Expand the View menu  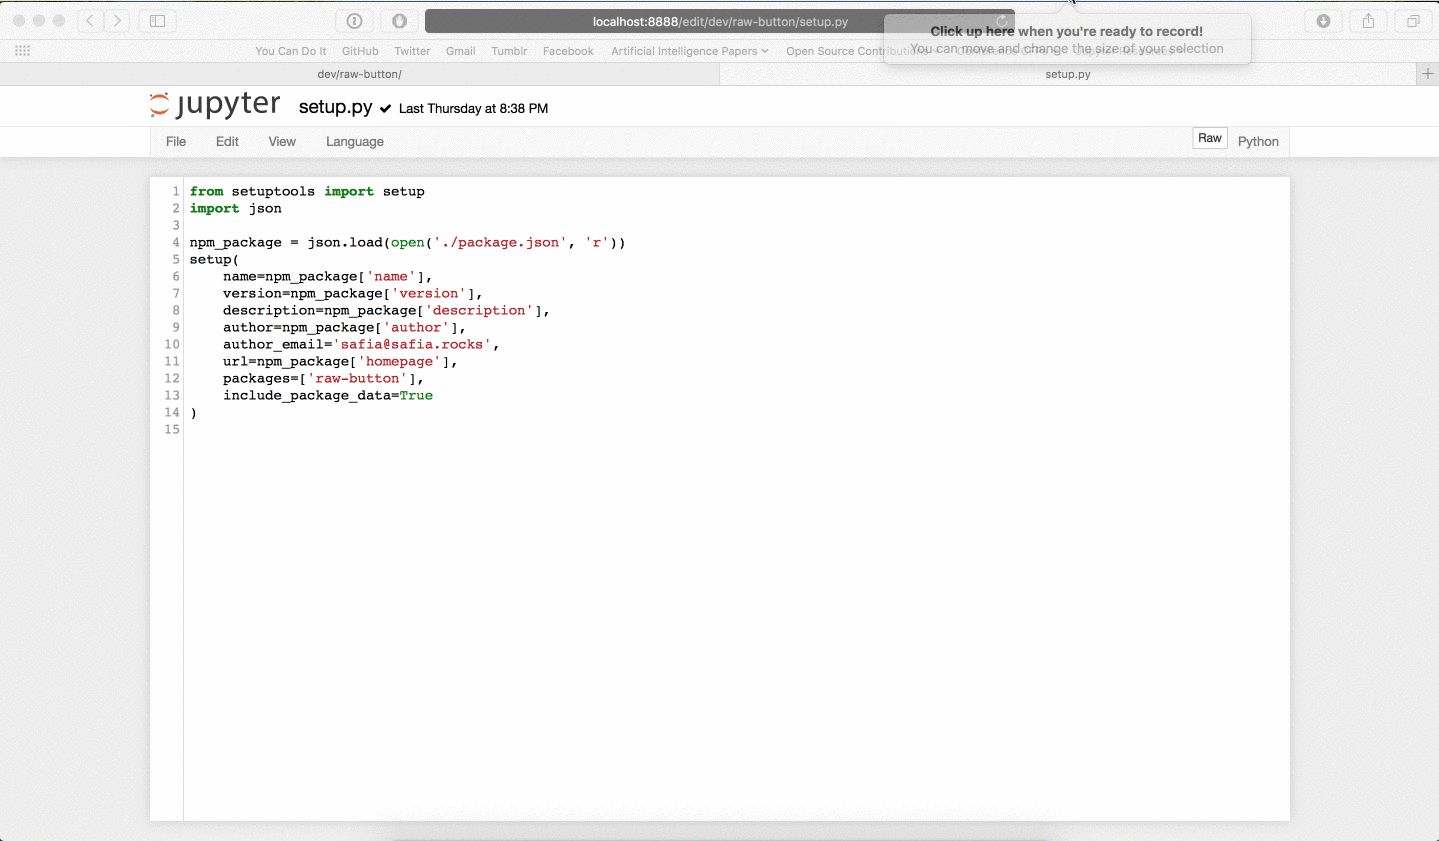pyautogui.click(x=282, y=142)
